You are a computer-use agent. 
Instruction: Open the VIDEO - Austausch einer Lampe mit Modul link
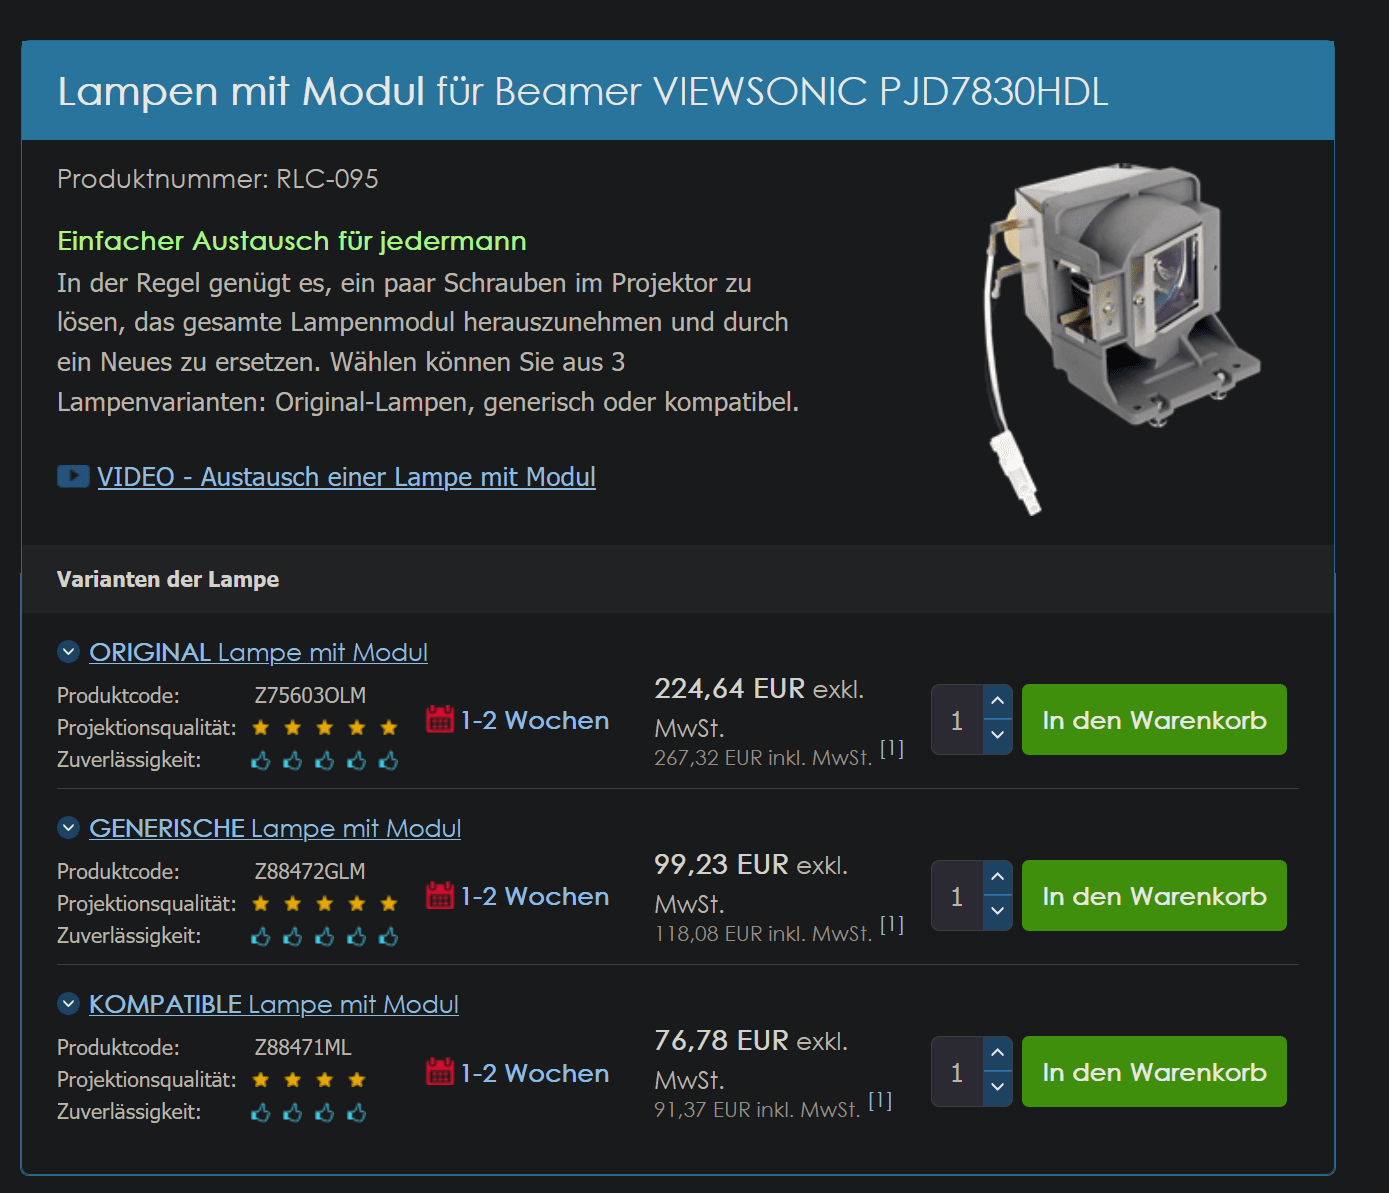click(x=346, y=477)
